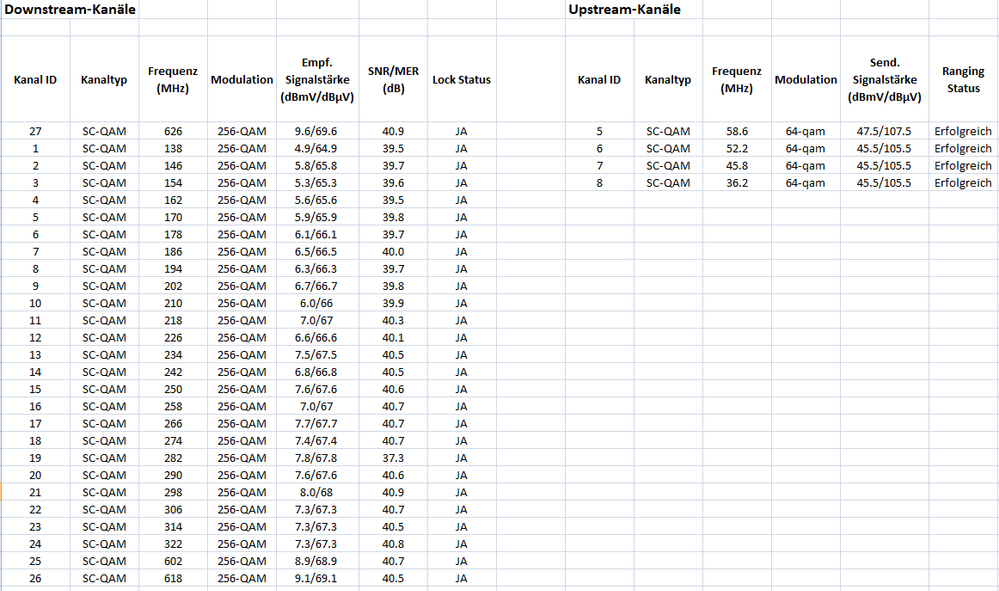
Task: Click the Frequenz (MHz) downstream column header
Action: click(172, 80)
